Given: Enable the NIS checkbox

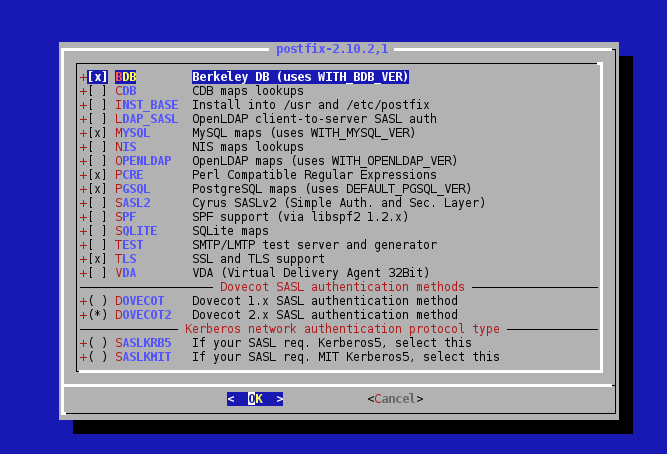Looking at the screenshot, I should pyautogui.click(x=97, y=147).
